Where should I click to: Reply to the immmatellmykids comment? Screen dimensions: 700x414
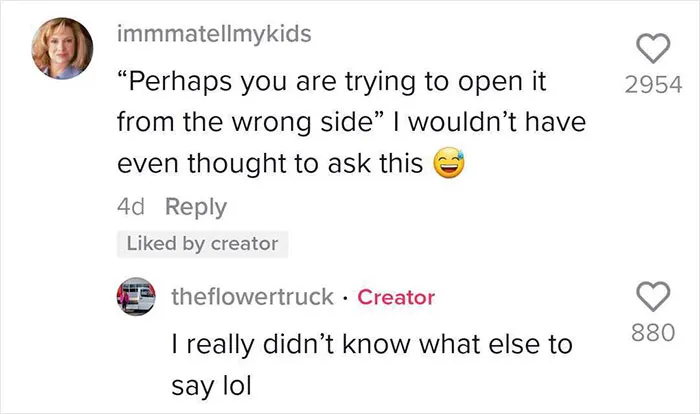pos(196,207)
